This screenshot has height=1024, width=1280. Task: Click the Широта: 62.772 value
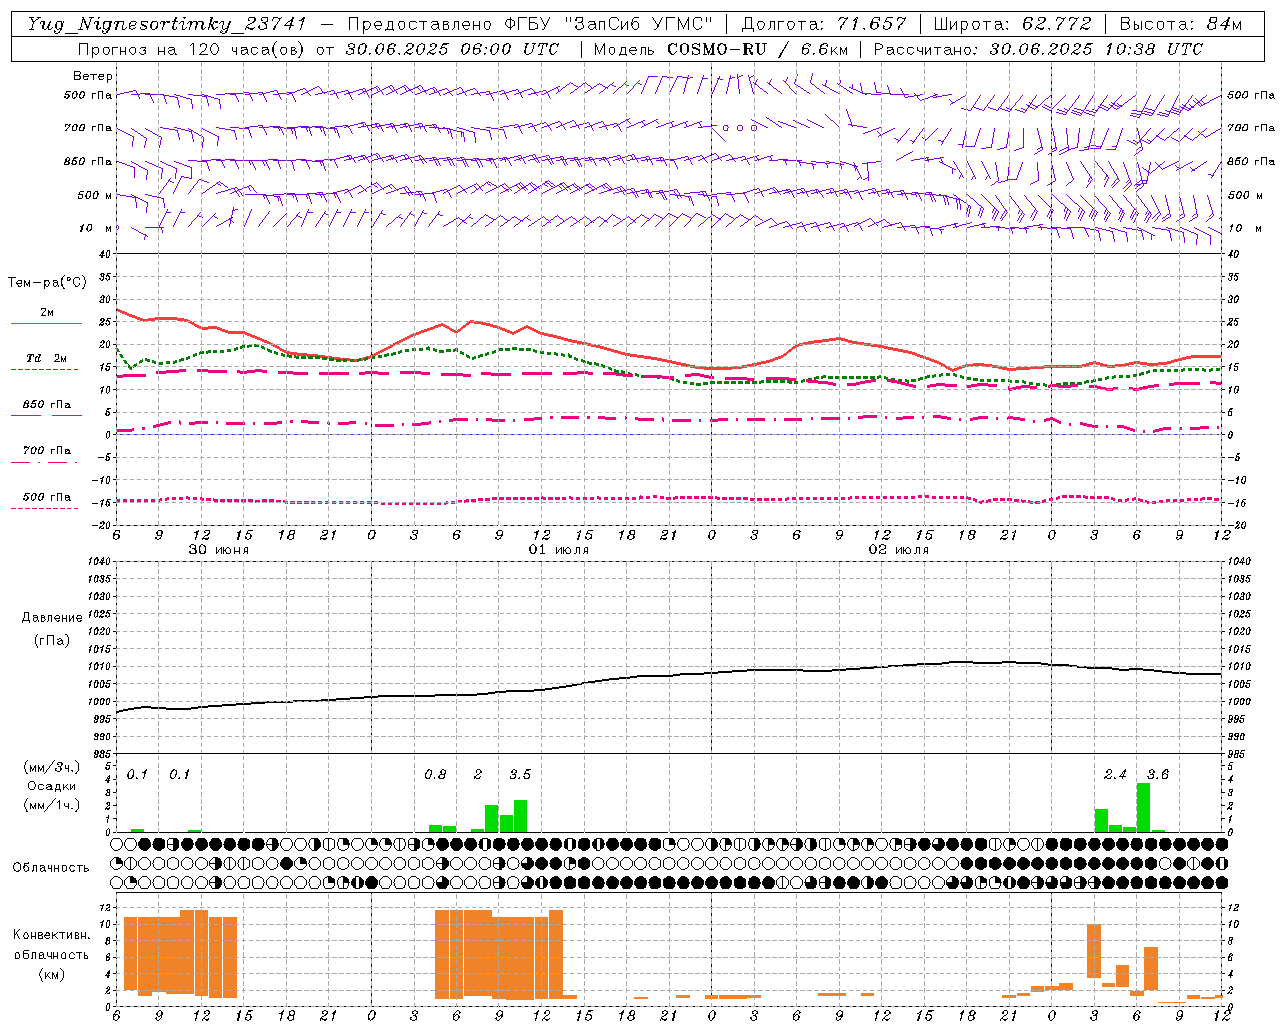pos(1012,25)
